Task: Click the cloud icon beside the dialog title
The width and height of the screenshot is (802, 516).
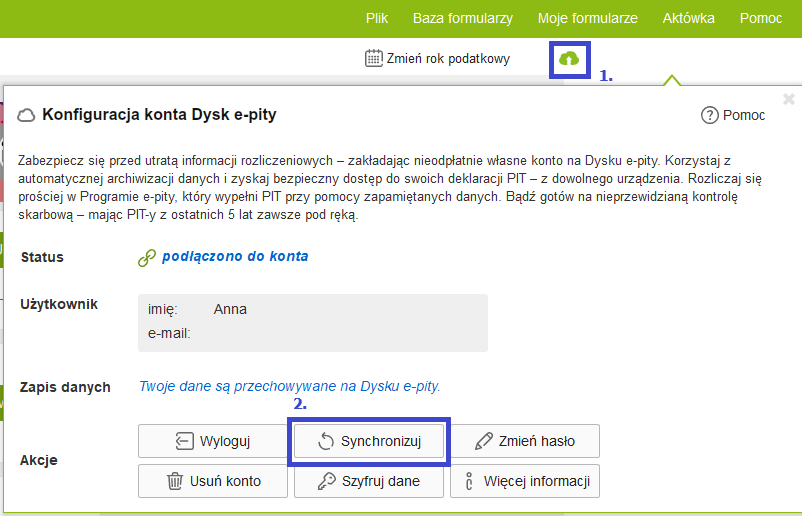Action: pyautogui.click(x=27, y=115)
